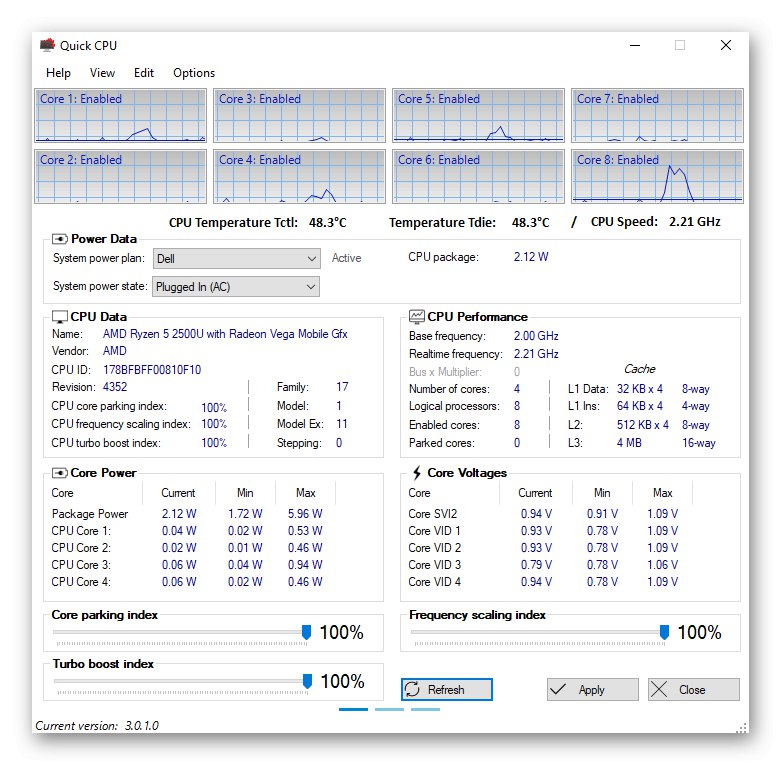The width and height of the screenshot is (781, 765).
Task: Click the Realtime frequency 2.21 GHz value
Action: pos(536,354)
